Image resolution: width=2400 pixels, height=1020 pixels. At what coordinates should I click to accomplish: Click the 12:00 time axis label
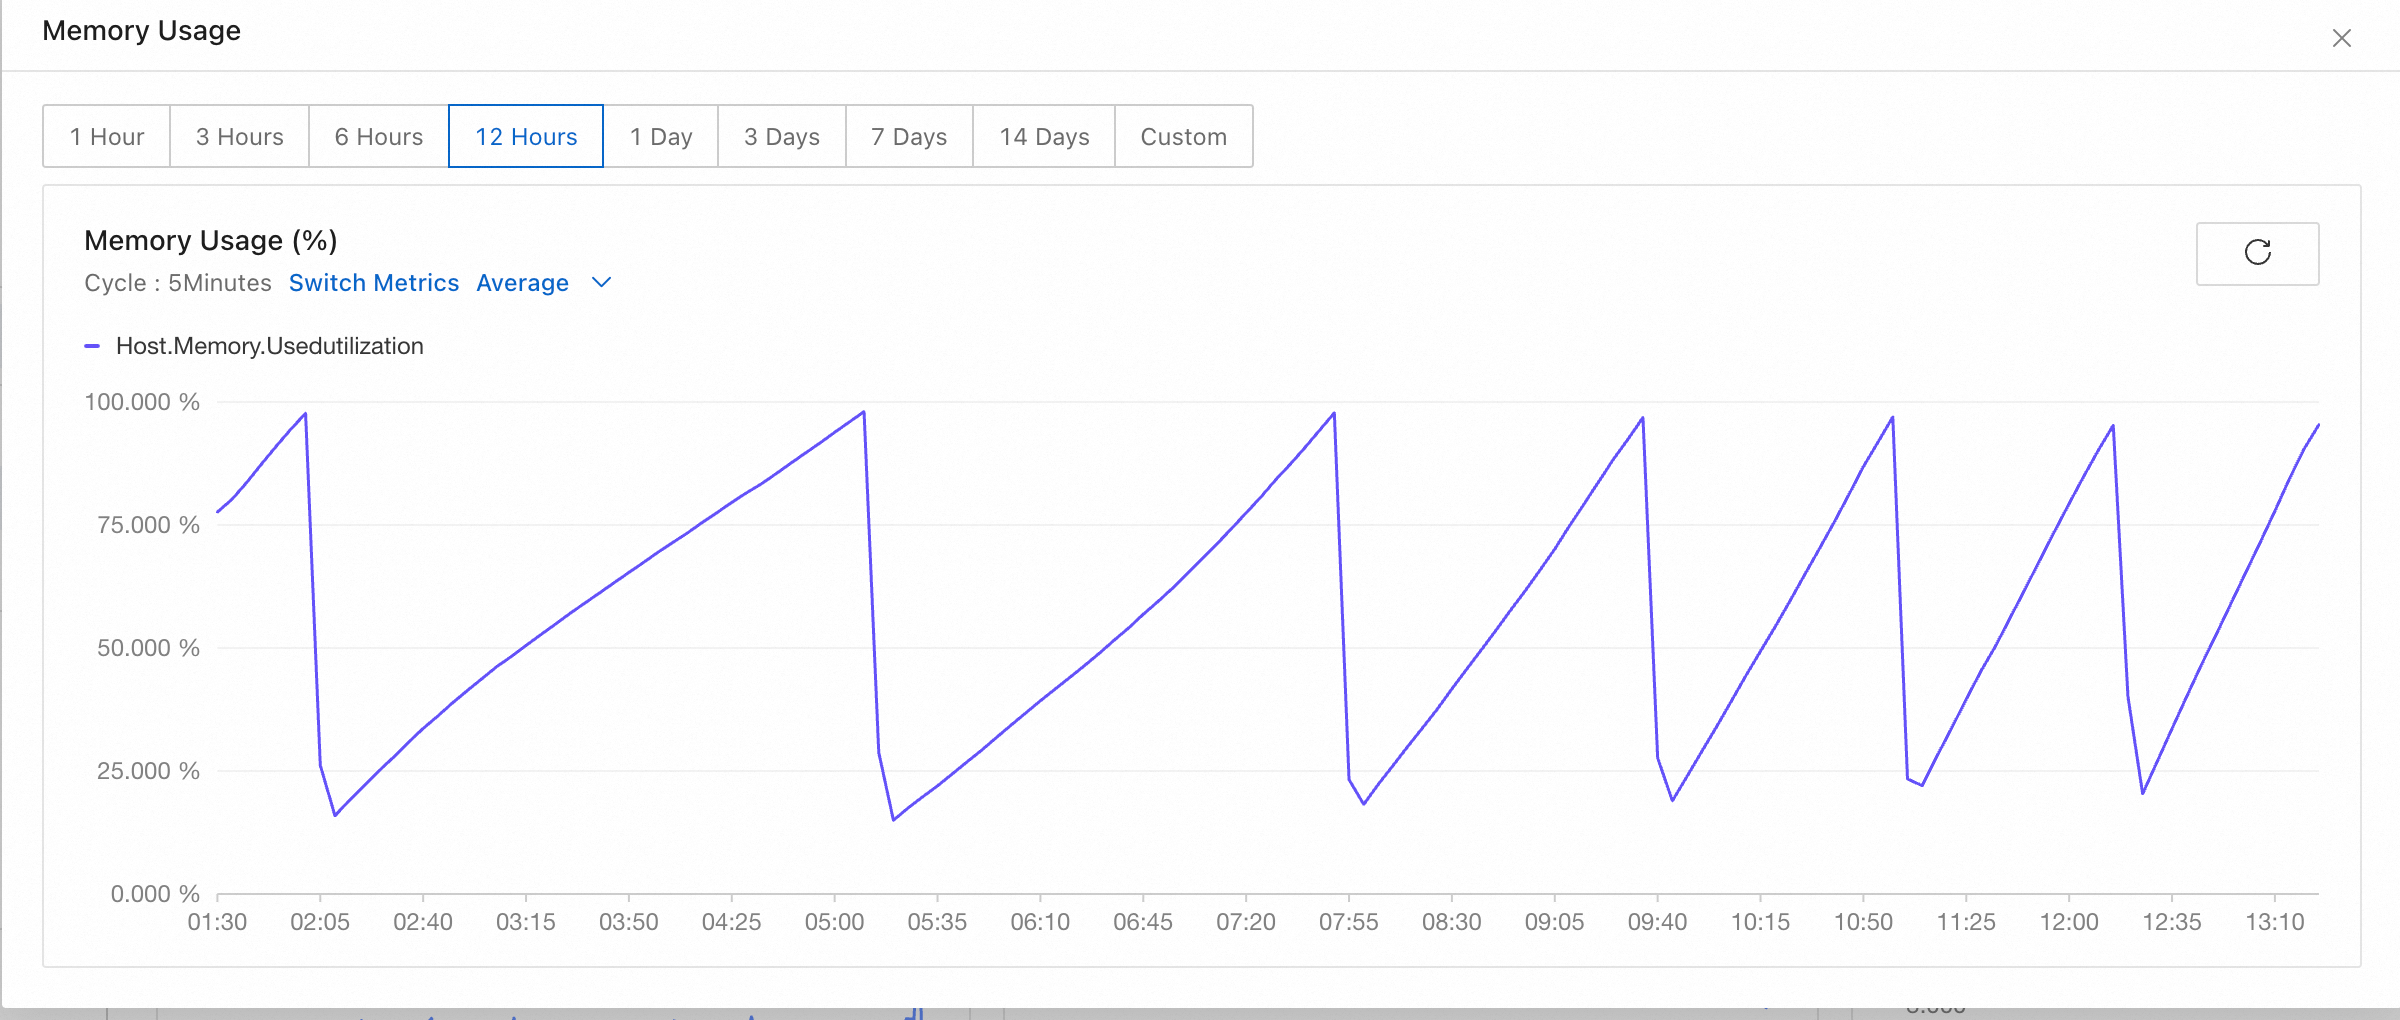2068,922
